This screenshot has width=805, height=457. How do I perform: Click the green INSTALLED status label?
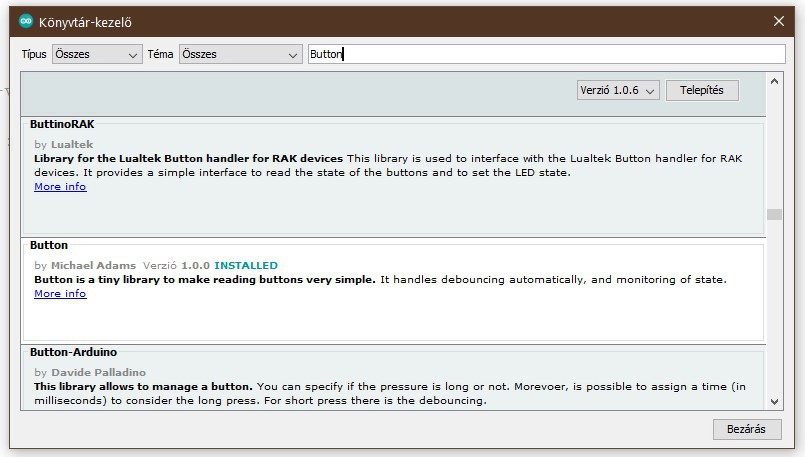tap(246, 266)
